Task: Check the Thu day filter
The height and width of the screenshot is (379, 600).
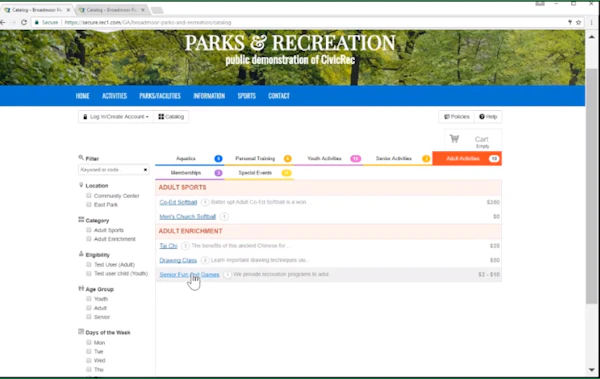Action: tap(89, 369)
